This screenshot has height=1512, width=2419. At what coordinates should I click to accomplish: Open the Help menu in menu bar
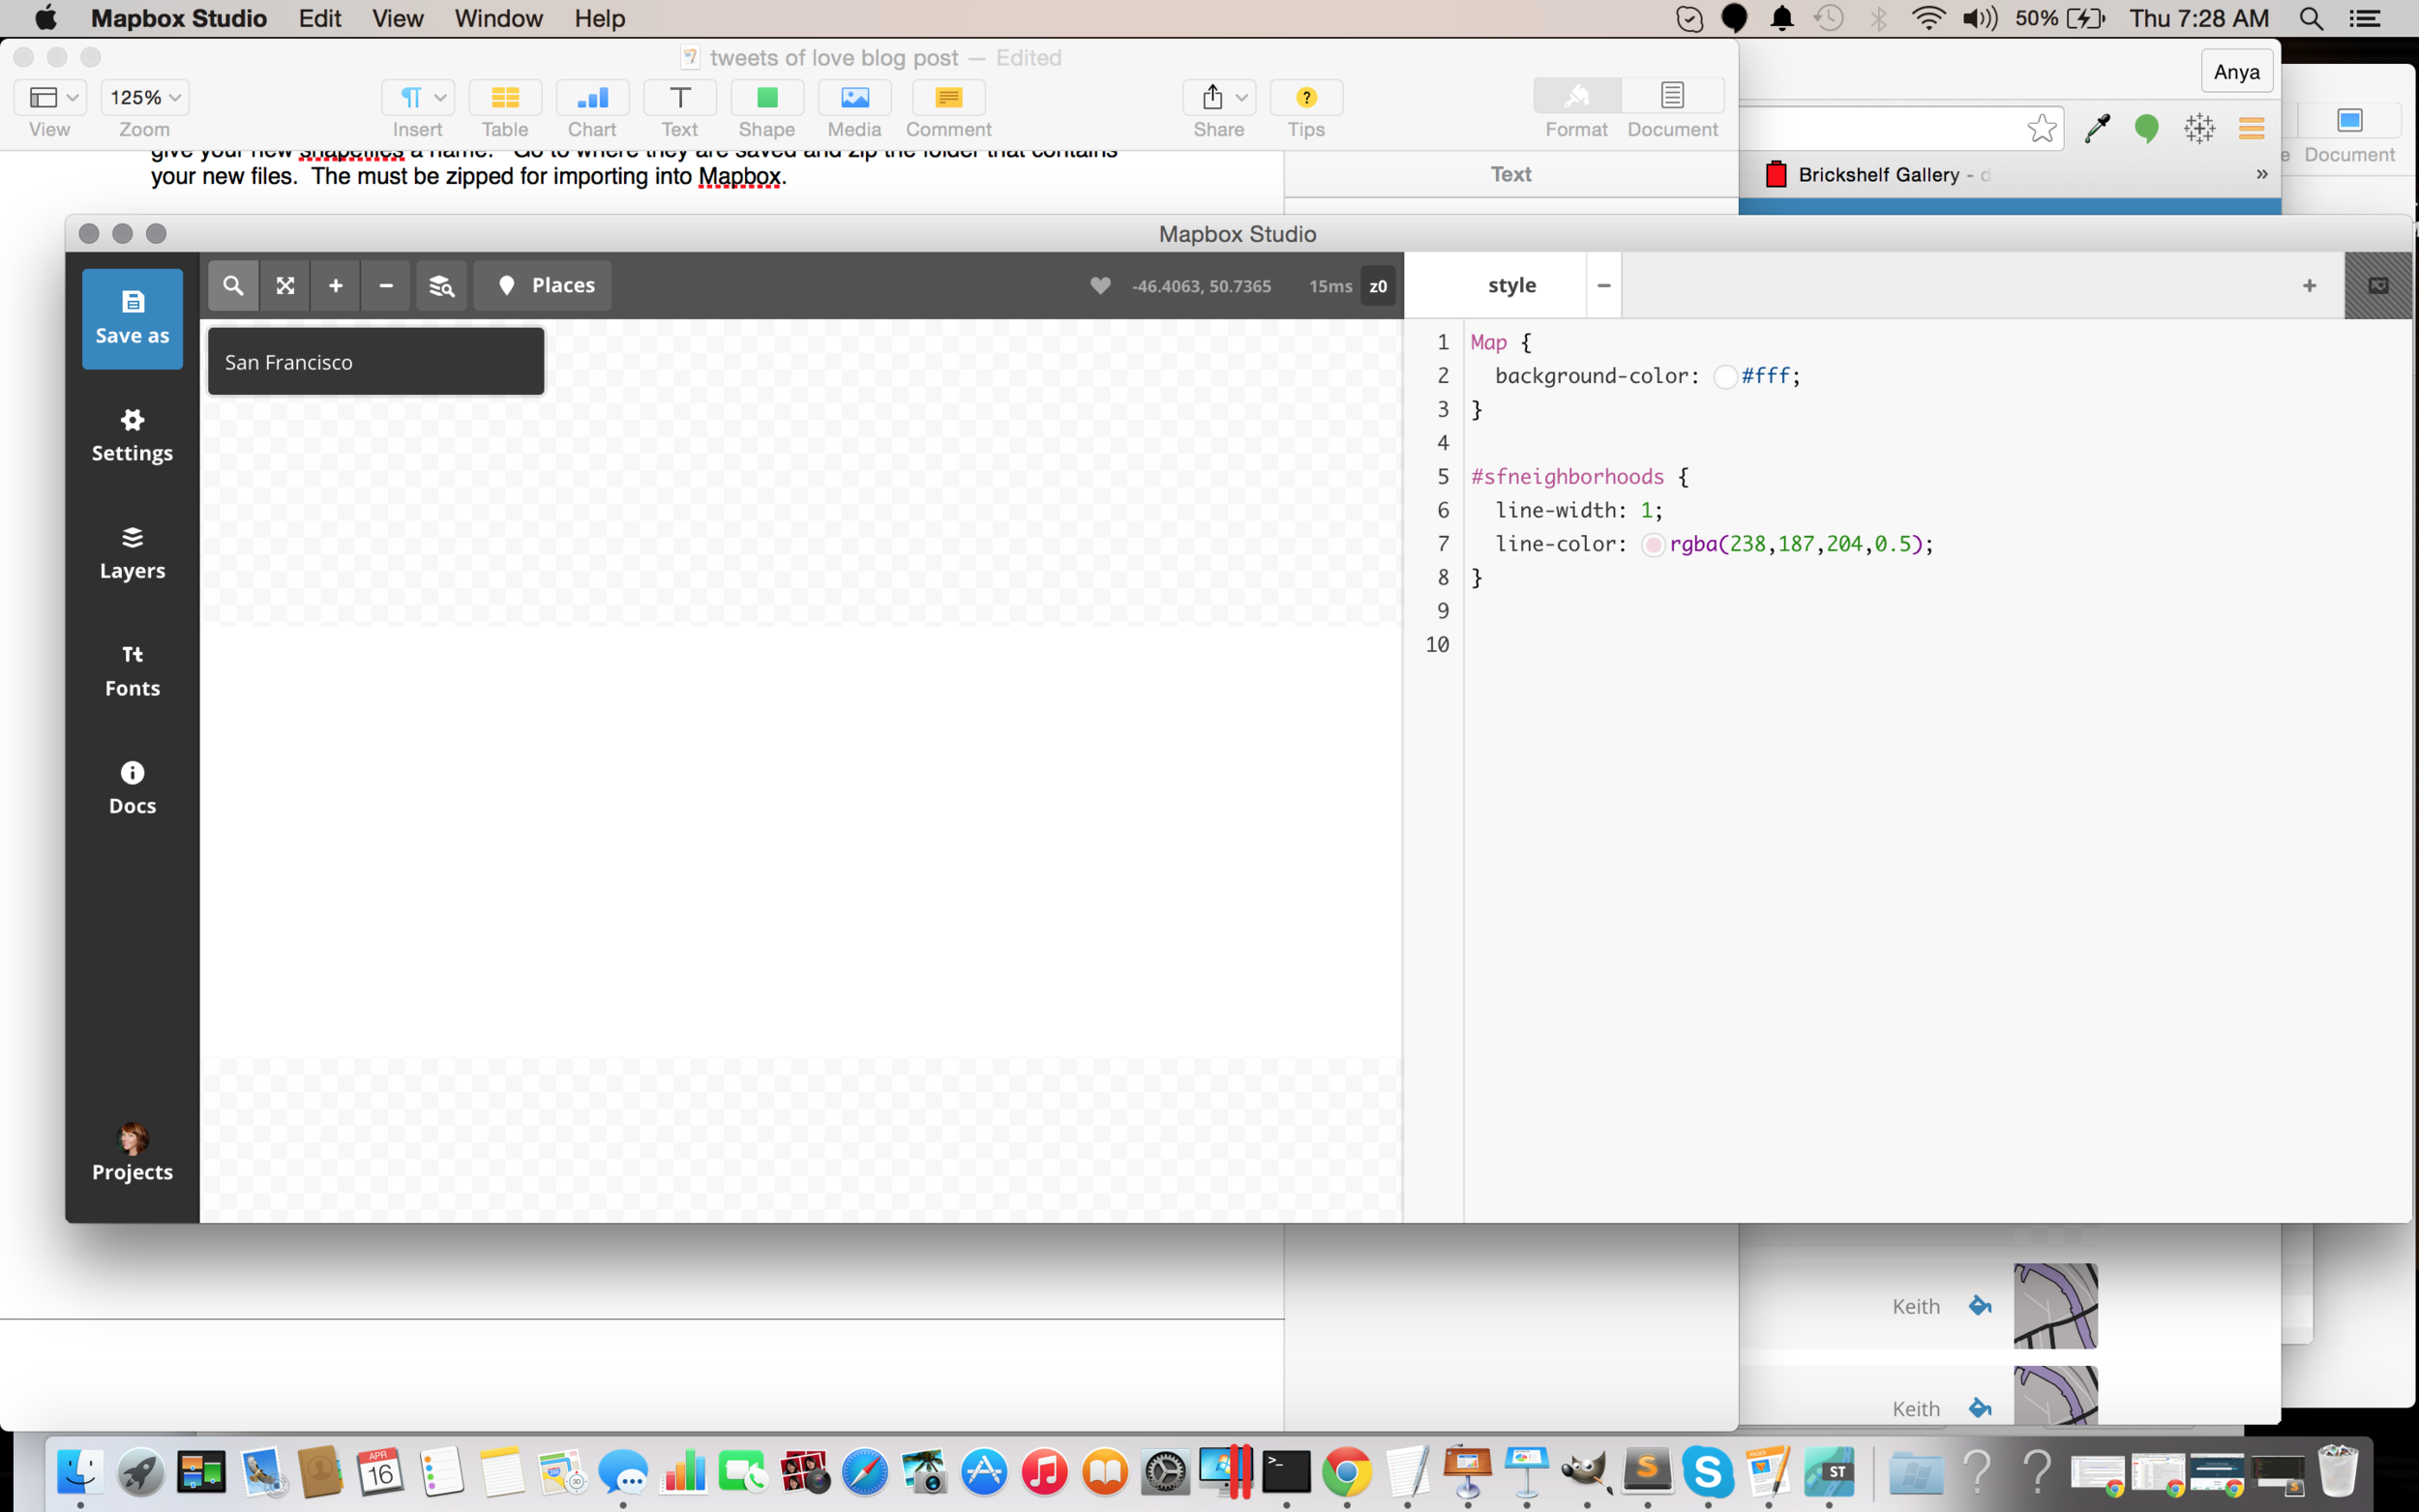pos(600,18)
